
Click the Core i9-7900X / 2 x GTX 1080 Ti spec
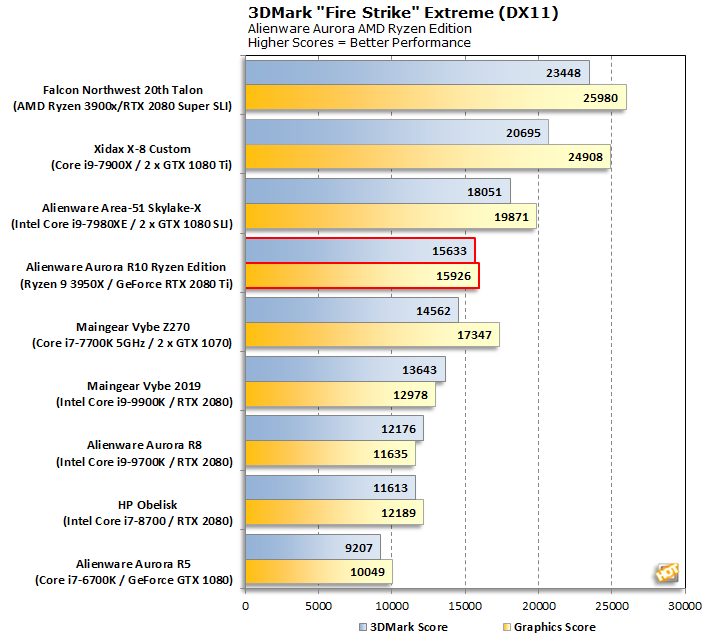(x=141, y=165)
